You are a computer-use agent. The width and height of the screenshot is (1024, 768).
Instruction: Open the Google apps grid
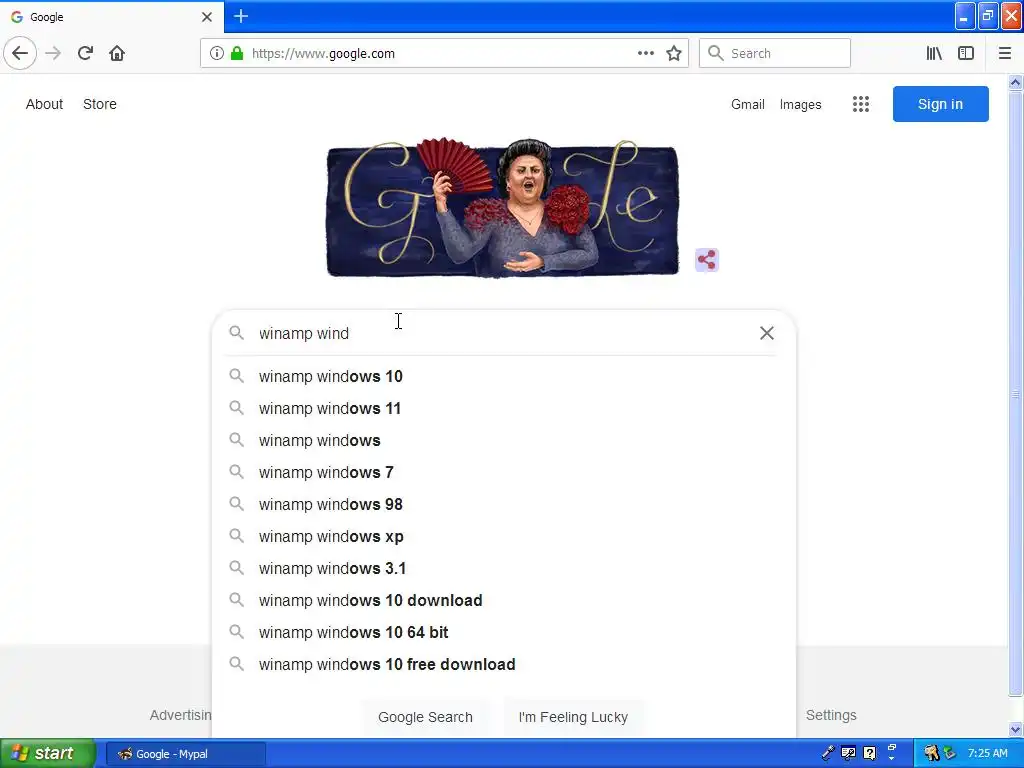(x=861, y=104)
